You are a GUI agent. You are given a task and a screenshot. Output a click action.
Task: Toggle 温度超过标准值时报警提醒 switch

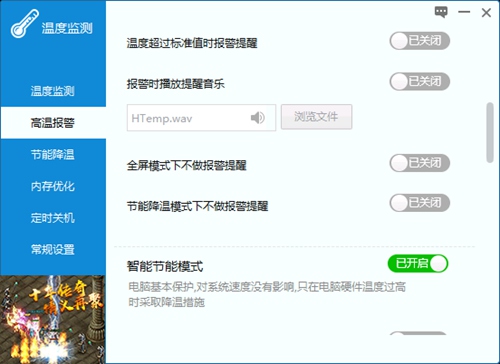[420, 41]
